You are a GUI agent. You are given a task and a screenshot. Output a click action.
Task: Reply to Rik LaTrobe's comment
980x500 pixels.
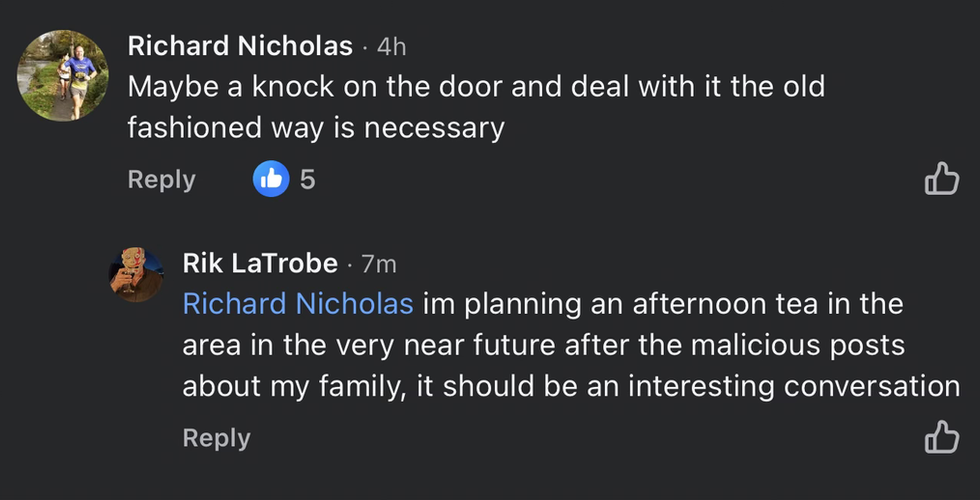coord(216,438)
